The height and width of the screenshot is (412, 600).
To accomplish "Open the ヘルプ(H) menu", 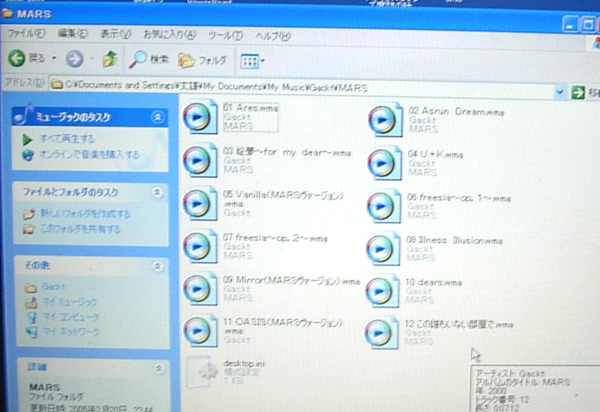I will (273, 36).
